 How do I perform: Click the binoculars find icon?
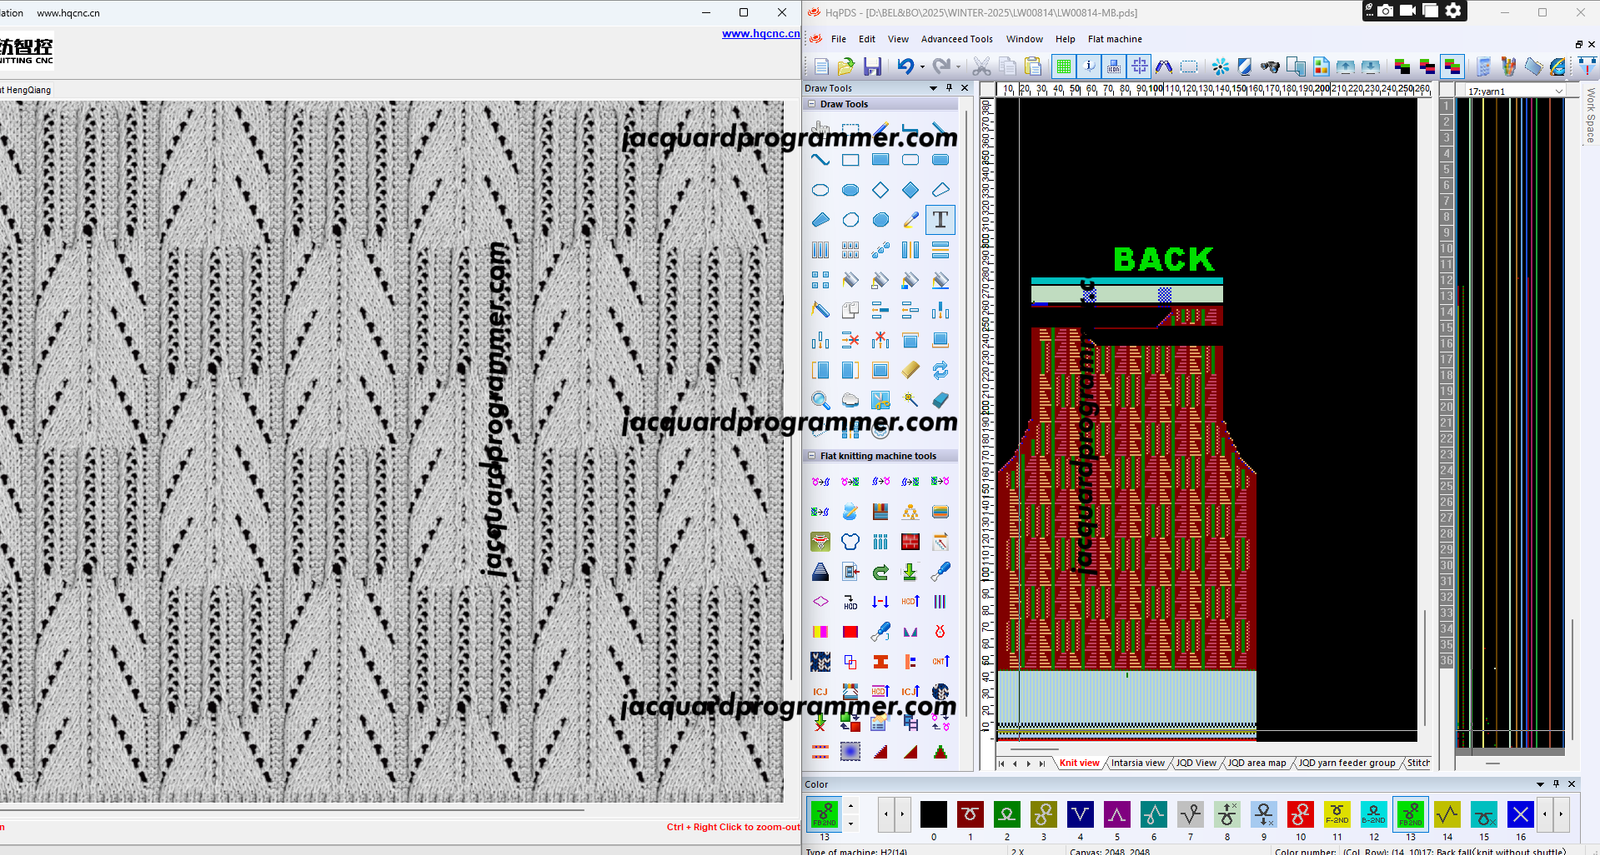(x=1270, y=67)
